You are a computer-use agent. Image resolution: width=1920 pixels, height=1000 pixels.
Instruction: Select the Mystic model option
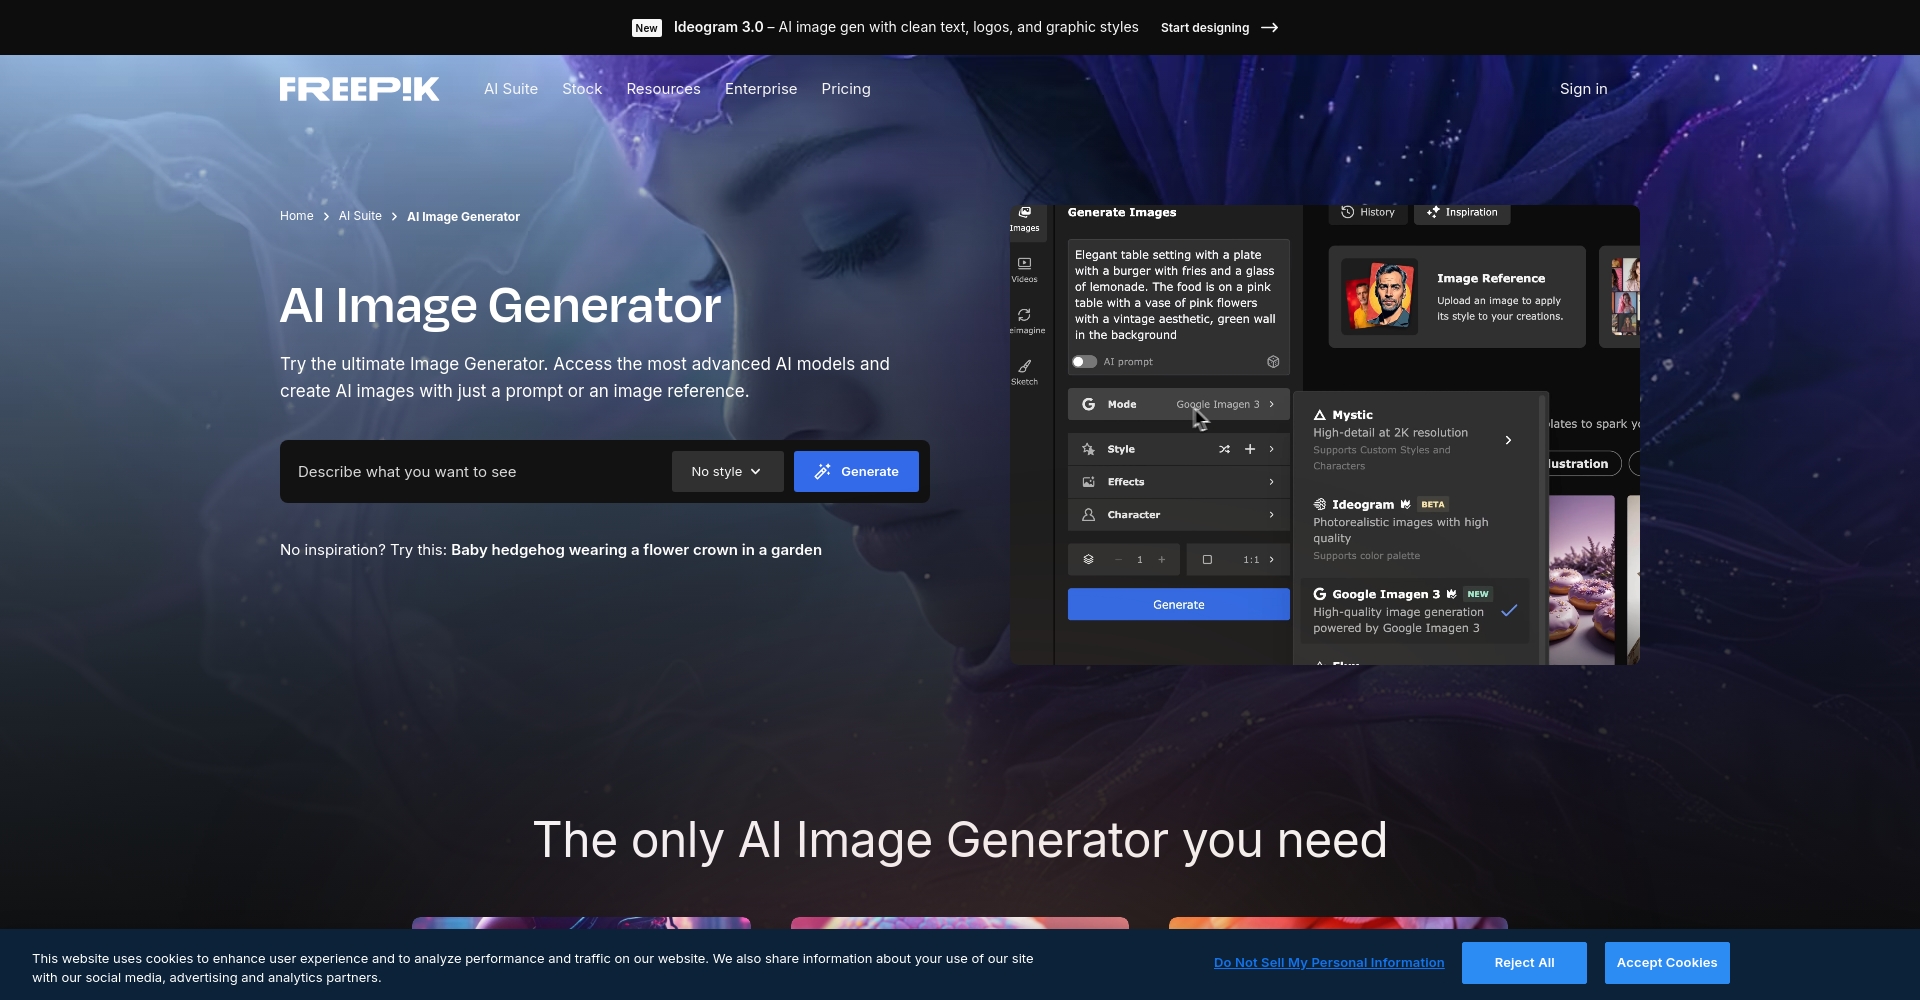(x=1415, y=440)
